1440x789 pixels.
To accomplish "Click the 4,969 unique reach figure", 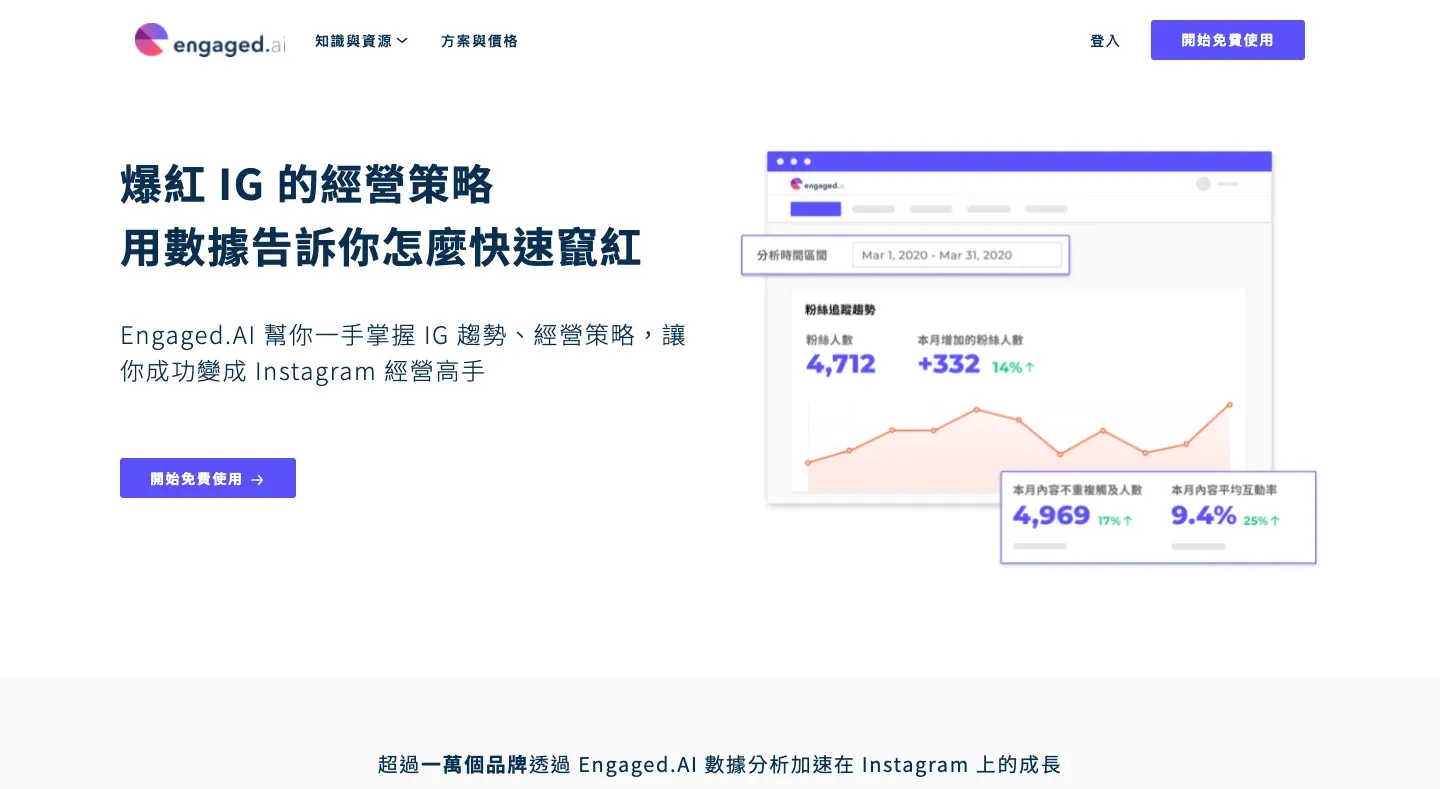I will tap(1051, 516).
